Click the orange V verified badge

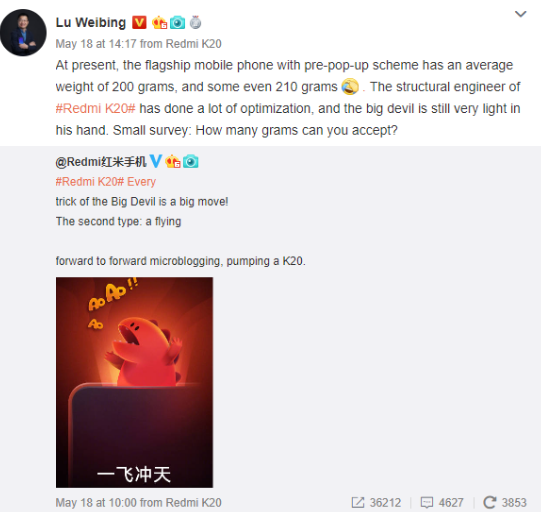pyautogui.click(x=139, y=23)
